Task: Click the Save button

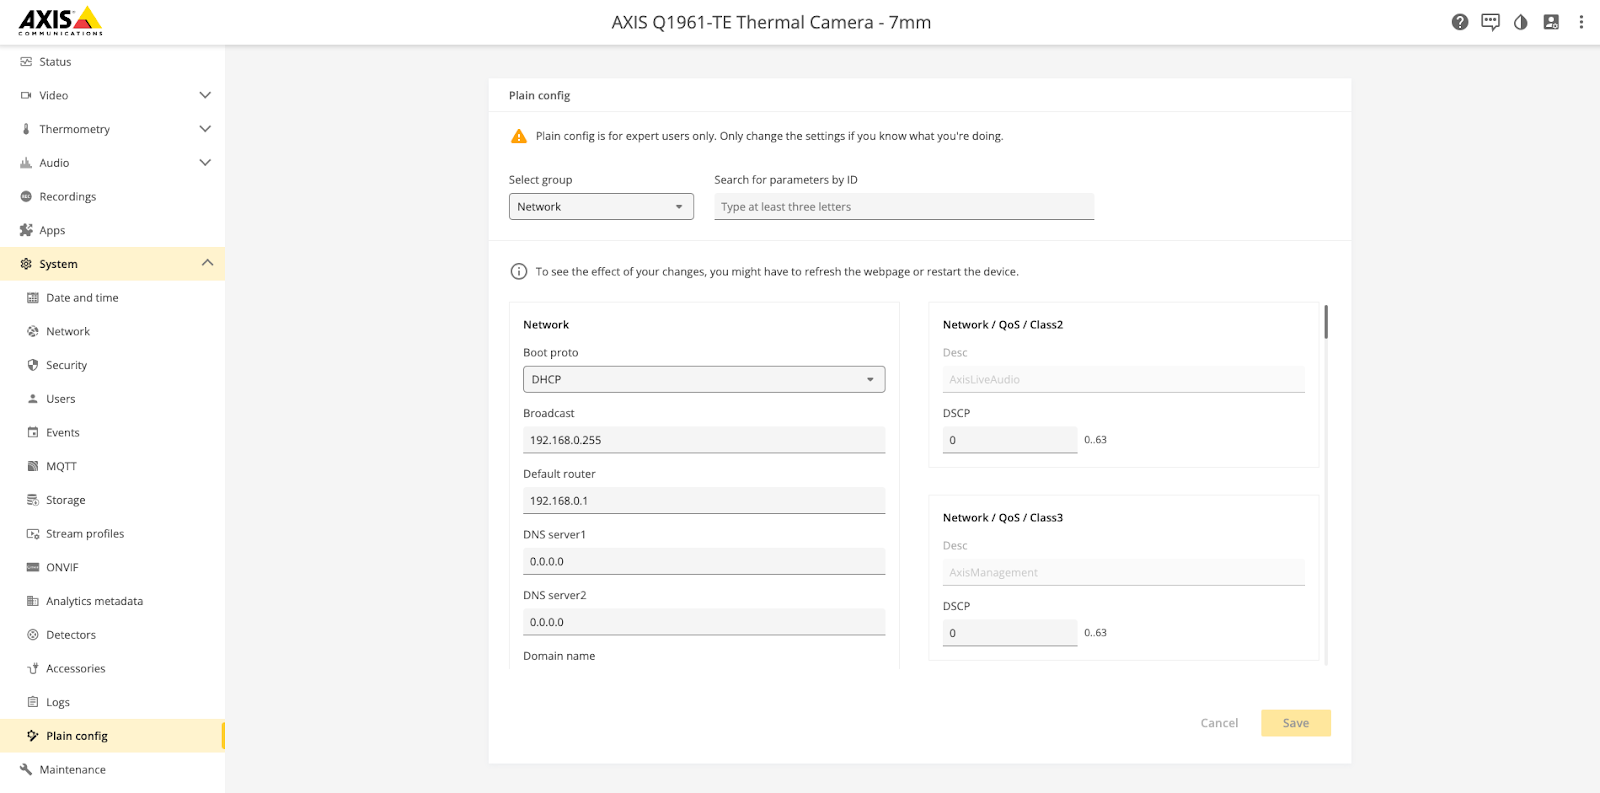Action: [1296, 723]
